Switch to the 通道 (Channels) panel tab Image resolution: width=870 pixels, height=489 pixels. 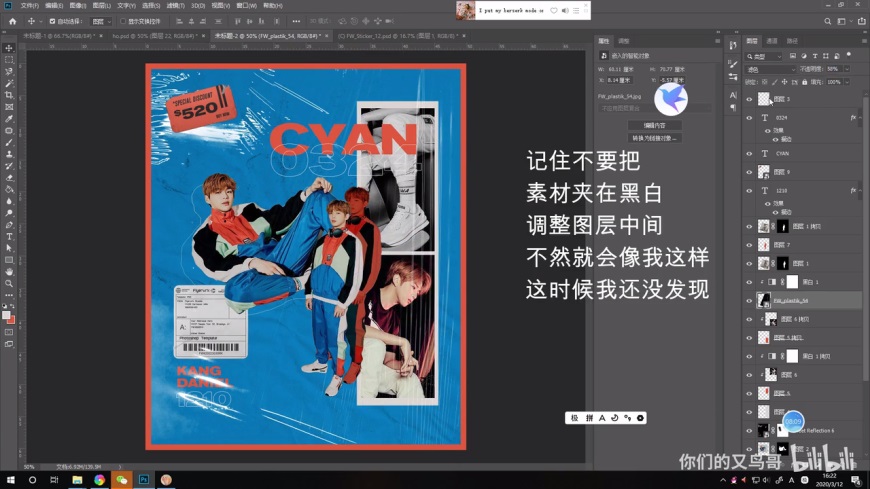point(772,41)
